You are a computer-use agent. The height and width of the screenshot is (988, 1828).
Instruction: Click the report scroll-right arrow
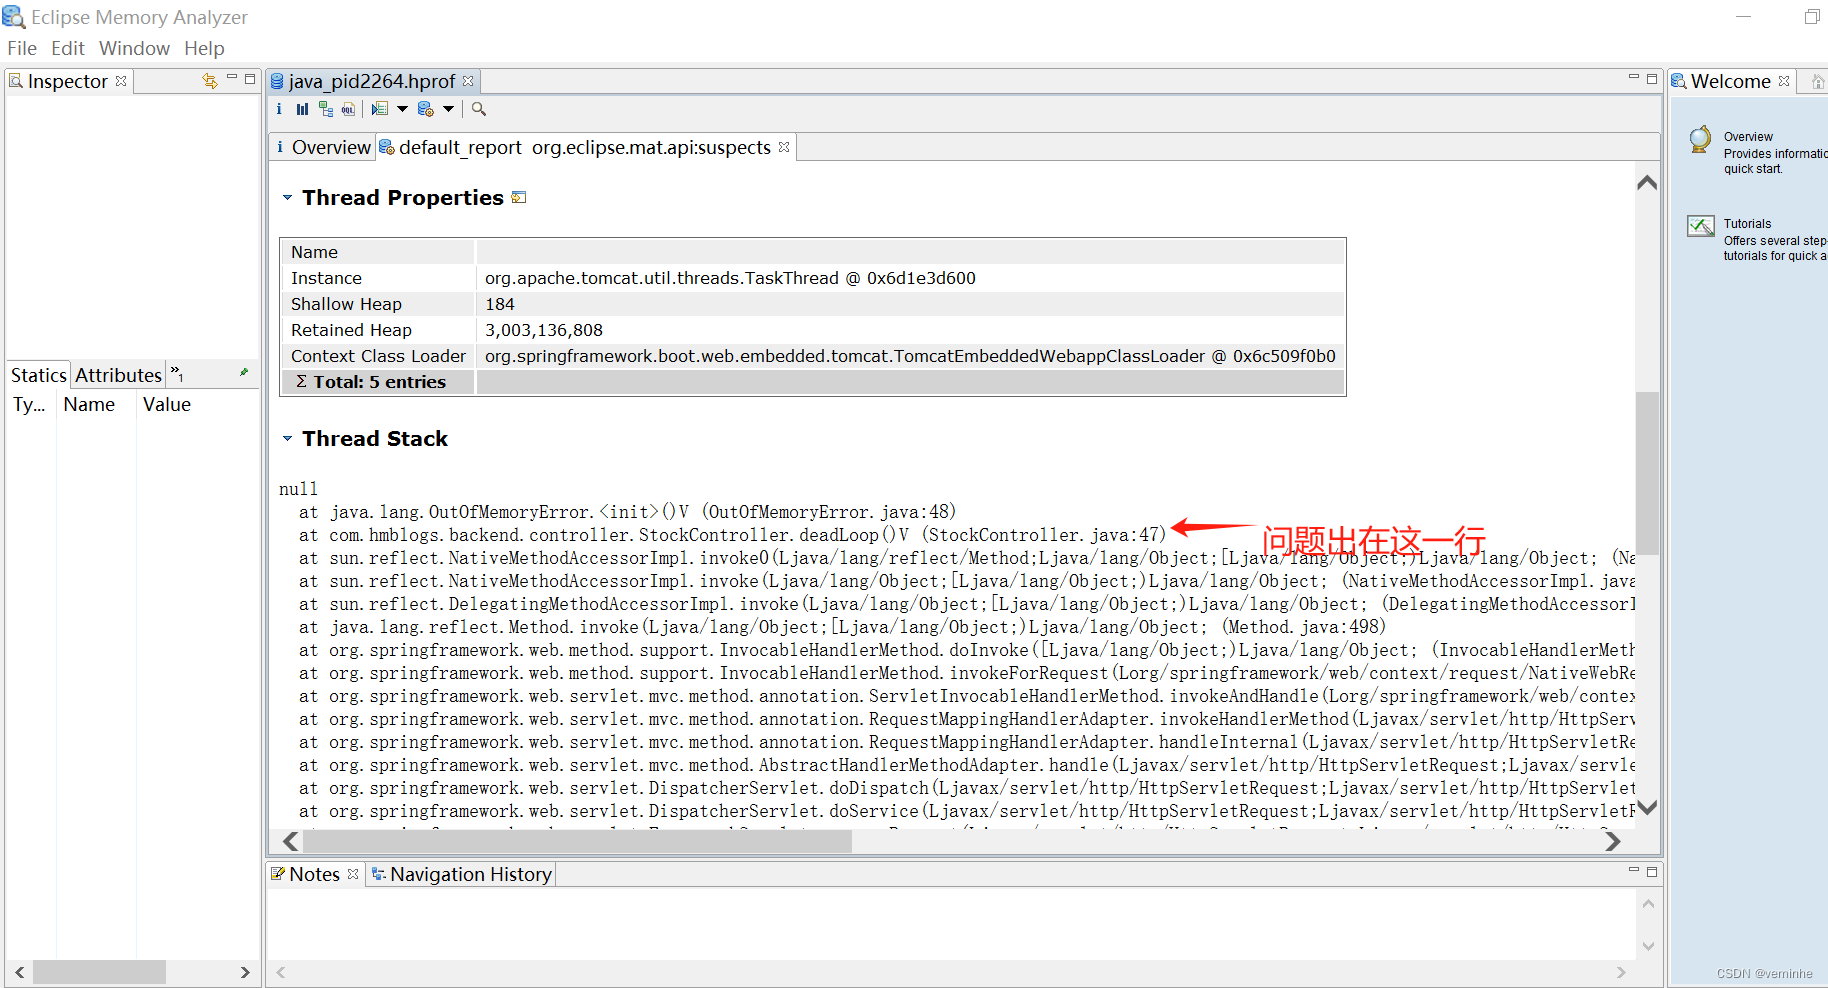point(1612,842)
